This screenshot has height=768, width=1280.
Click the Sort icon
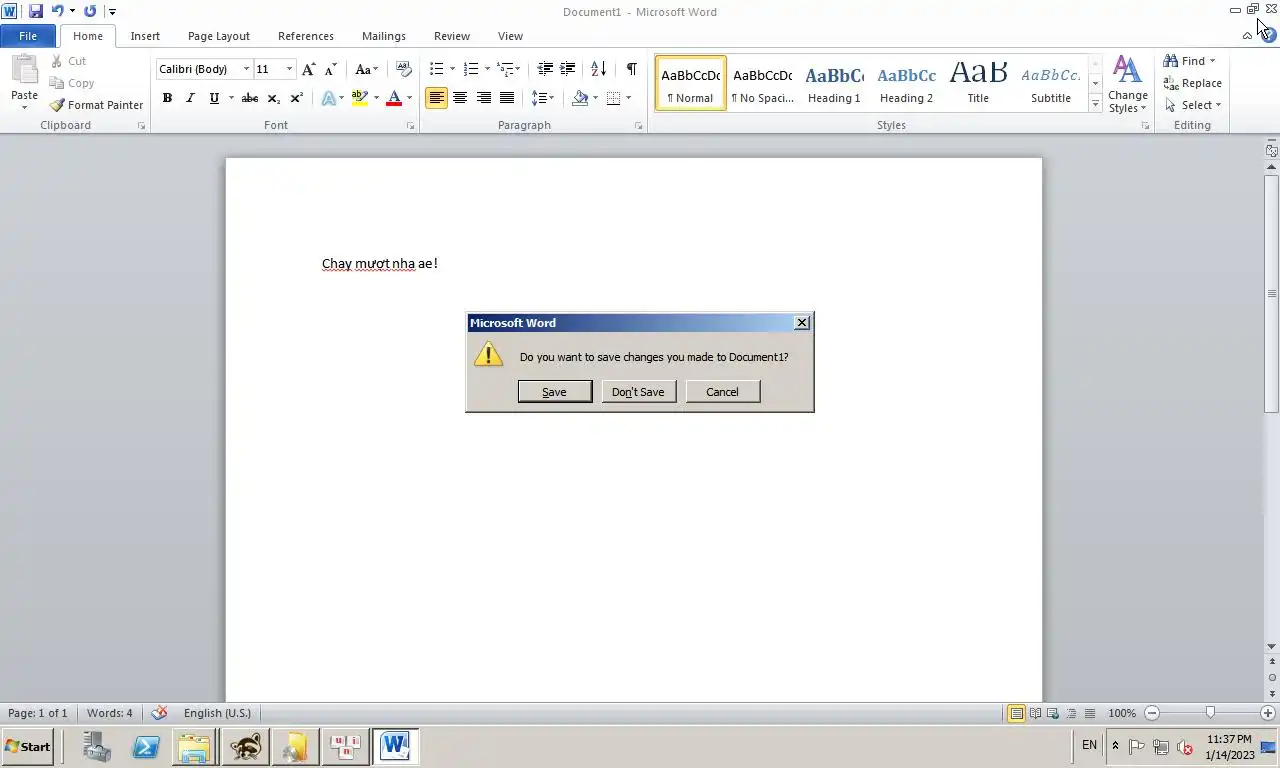point(598,69)
